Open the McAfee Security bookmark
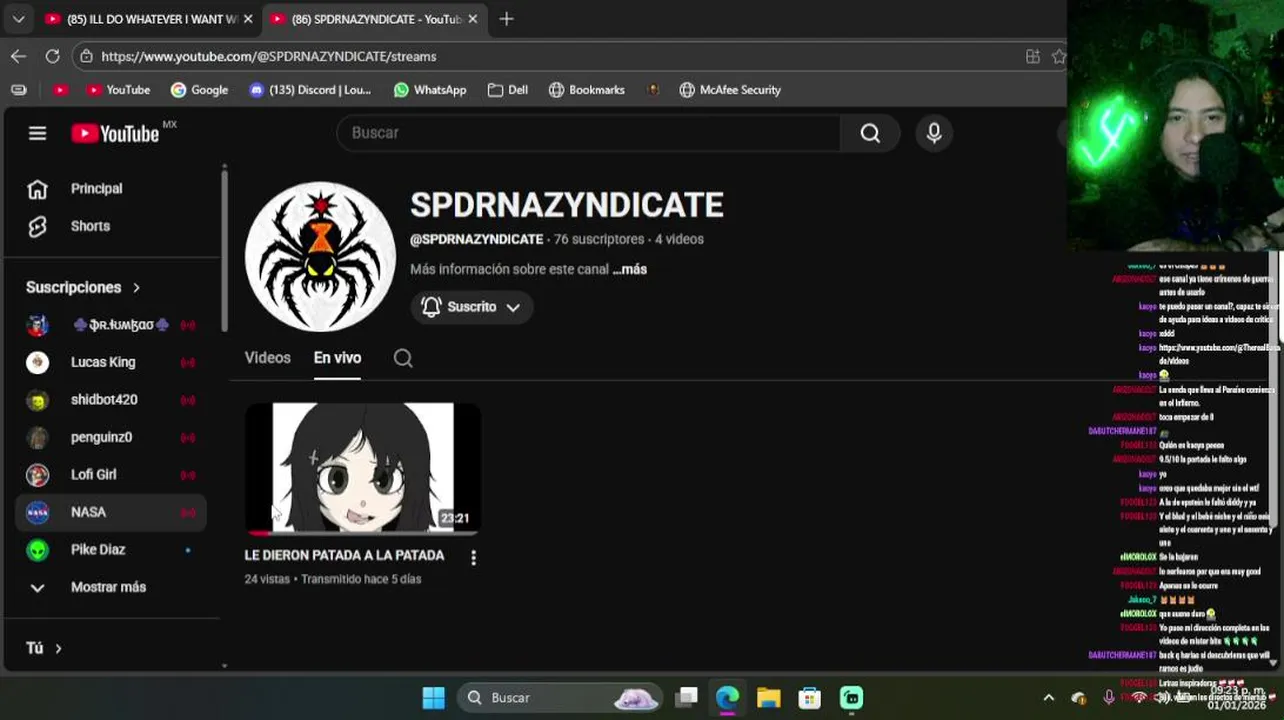Image resolution: width=1284 pixels, height=720 pixels. click(730, 90)
